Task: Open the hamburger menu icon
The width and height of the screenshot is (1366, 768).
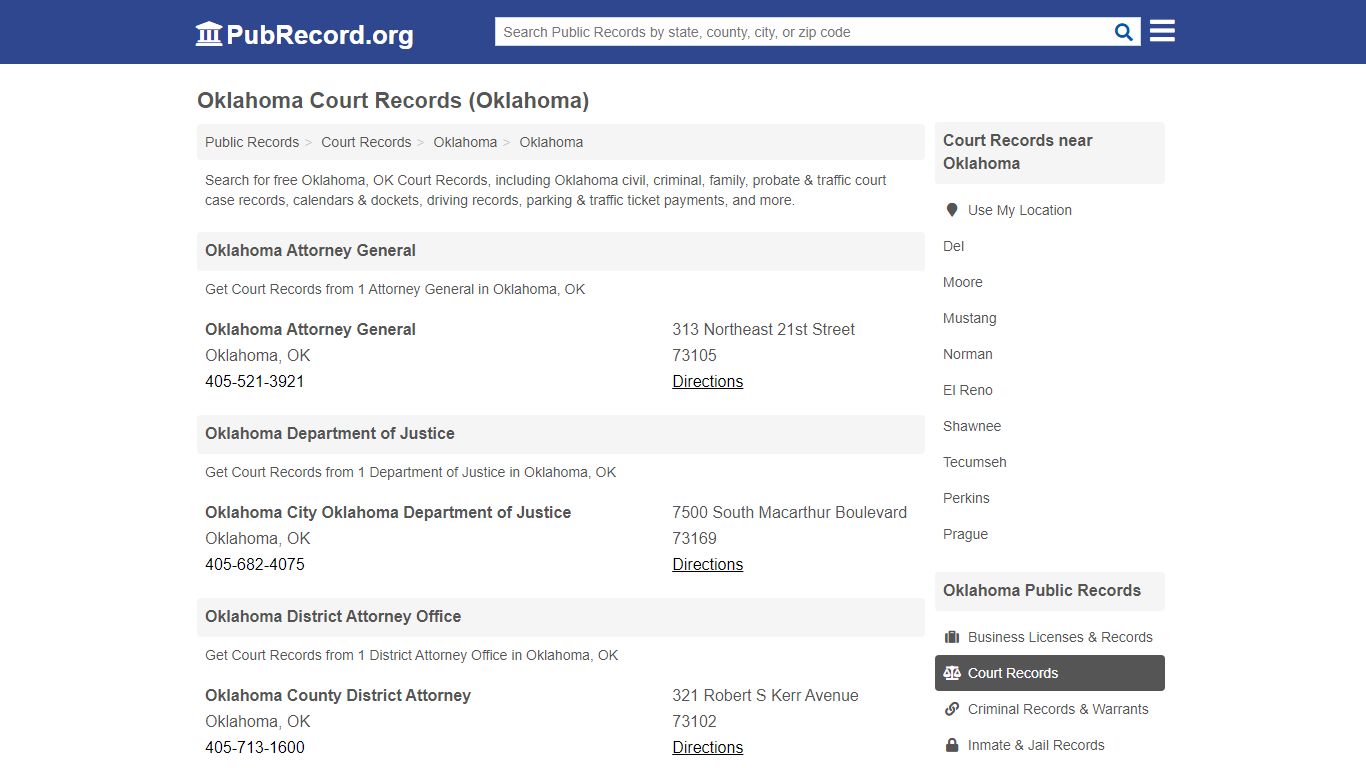Action: pyautogui.click(x=1162, y=31)
